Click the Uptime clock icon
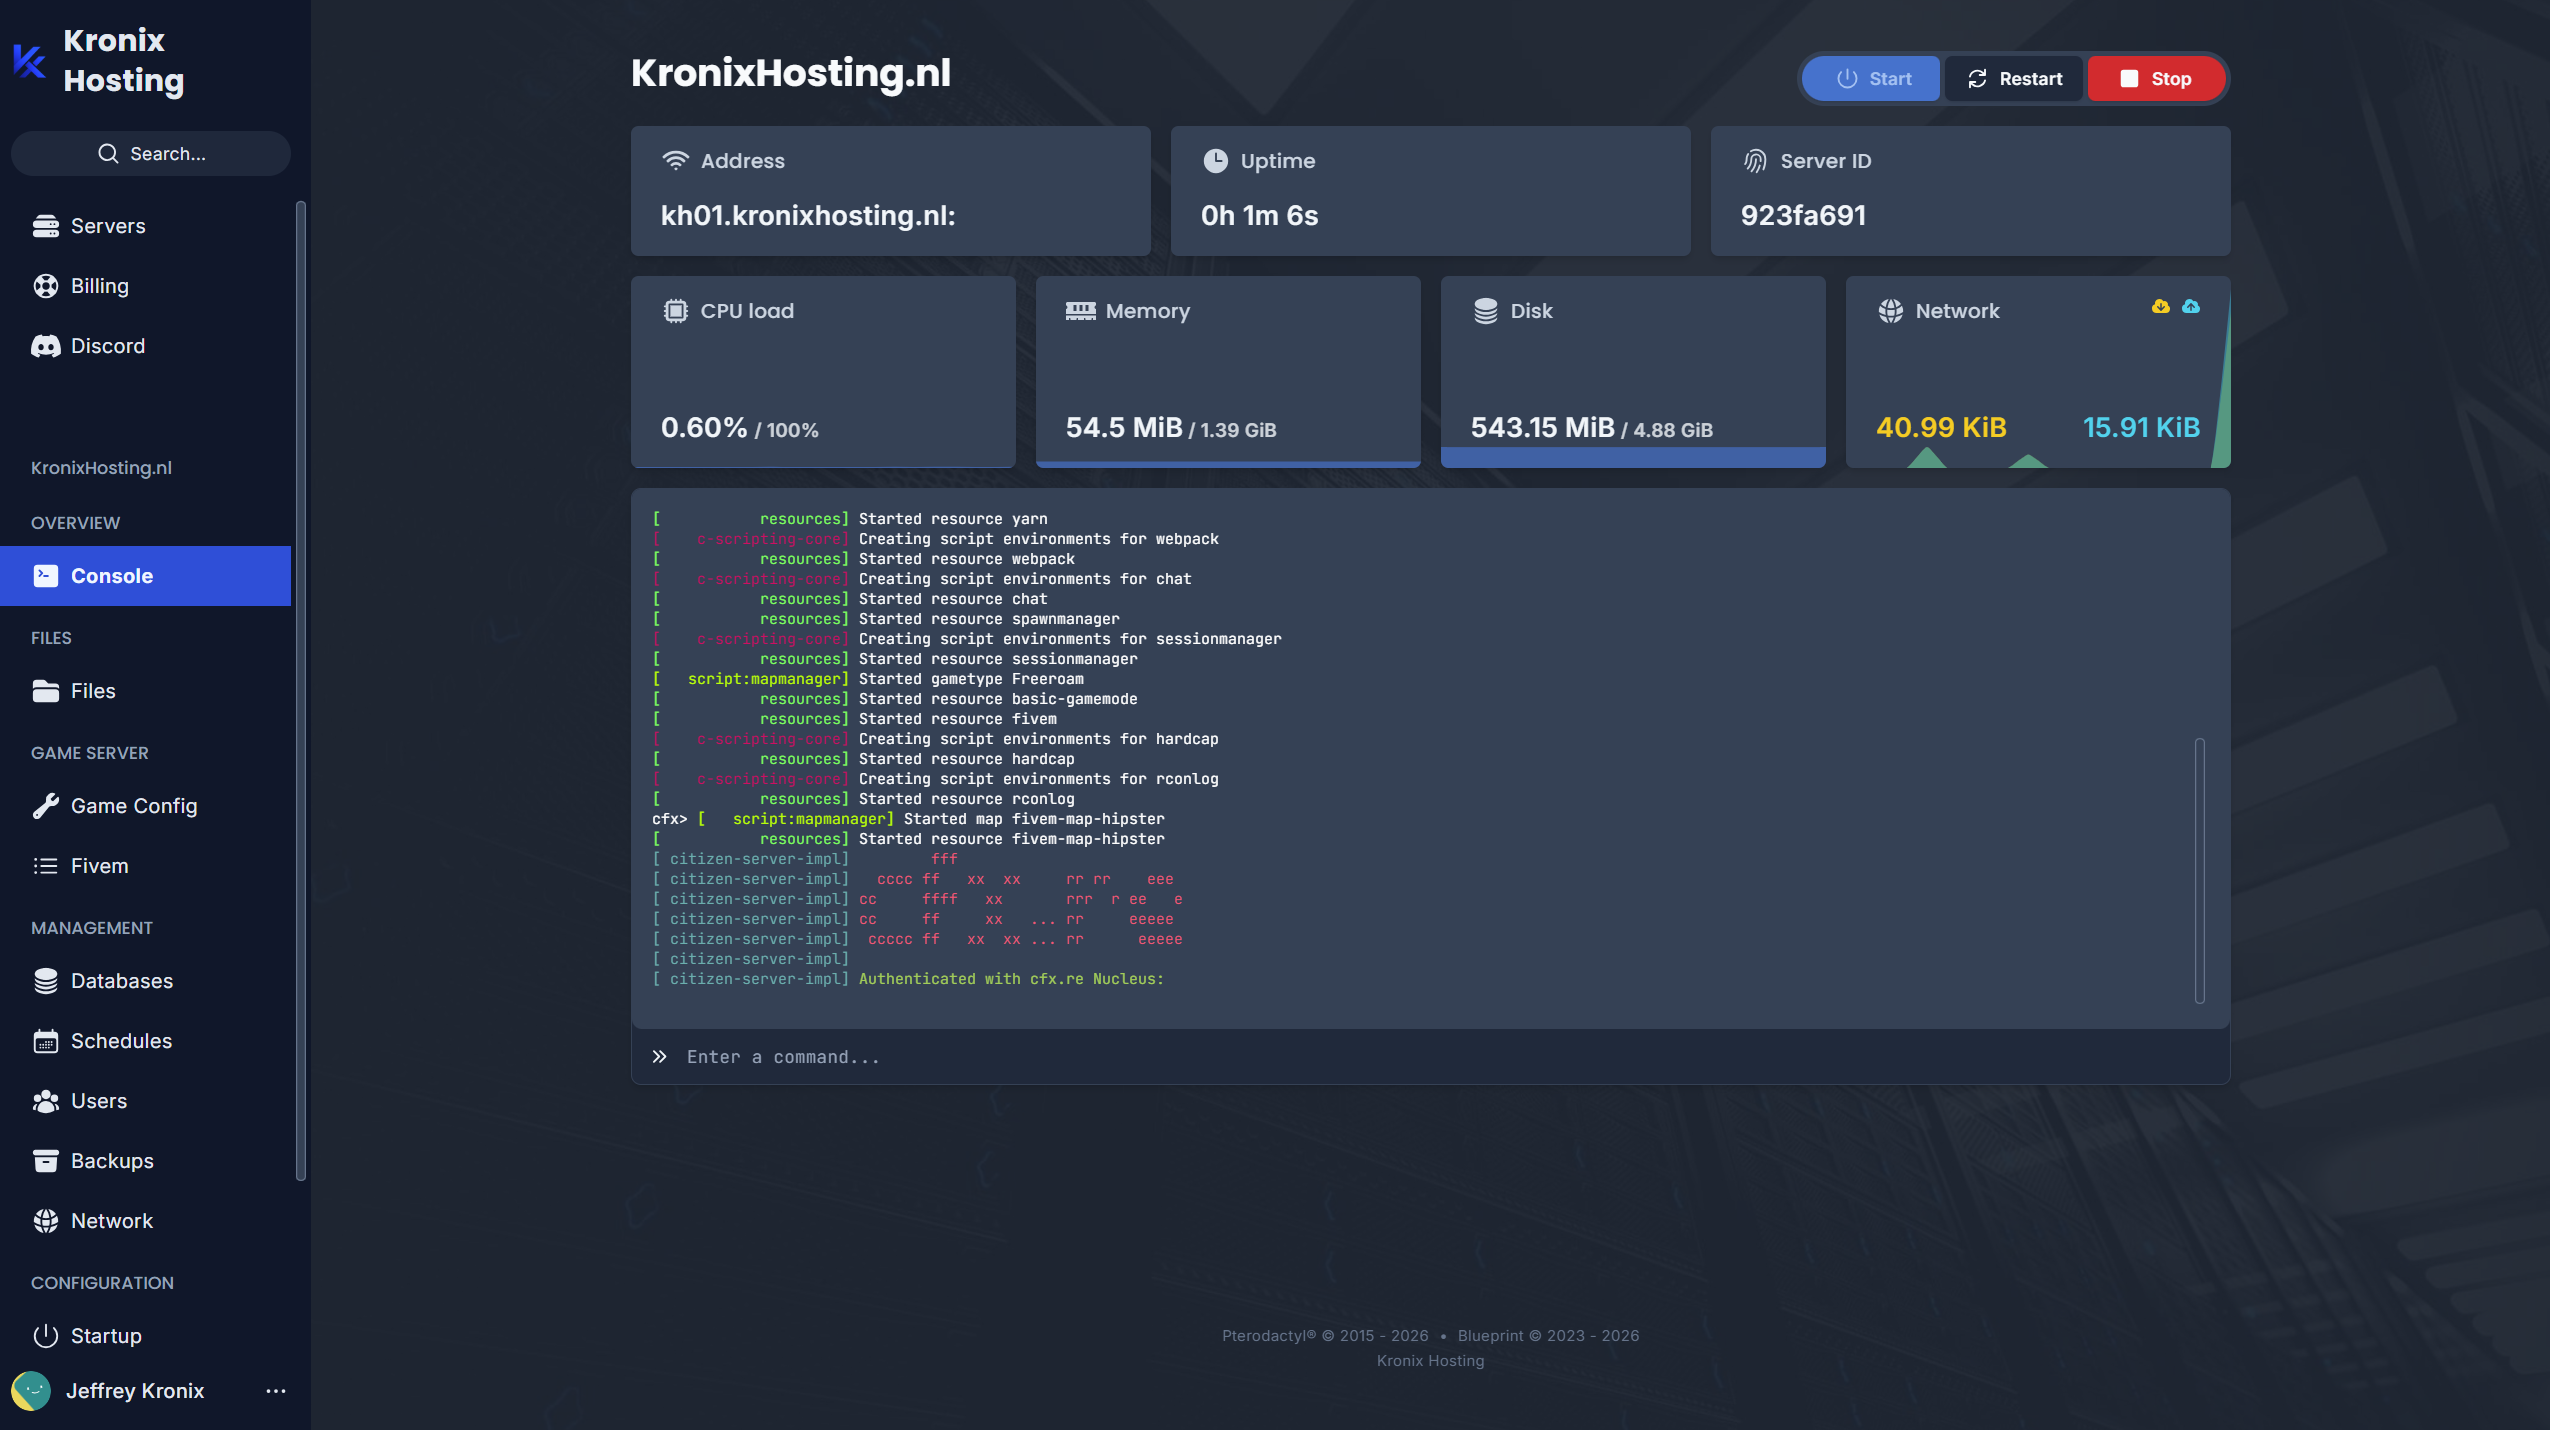 point(1216,161)
